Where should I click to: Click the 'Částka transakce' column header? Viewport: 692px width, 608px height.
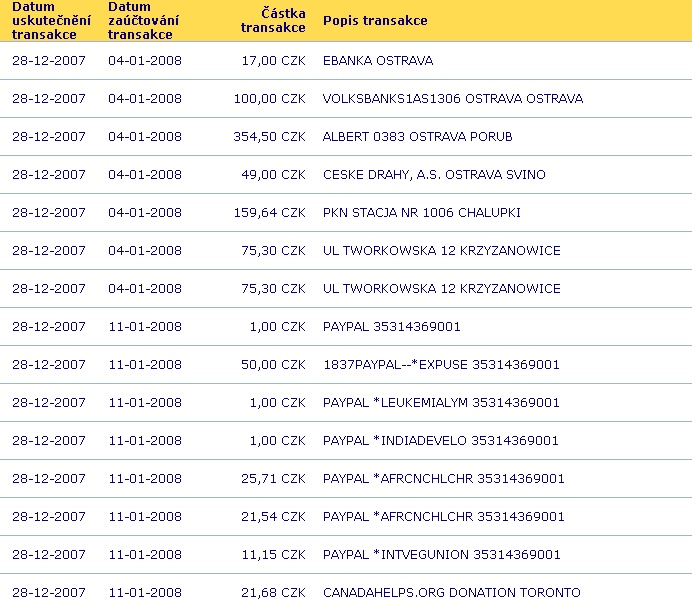273,20
